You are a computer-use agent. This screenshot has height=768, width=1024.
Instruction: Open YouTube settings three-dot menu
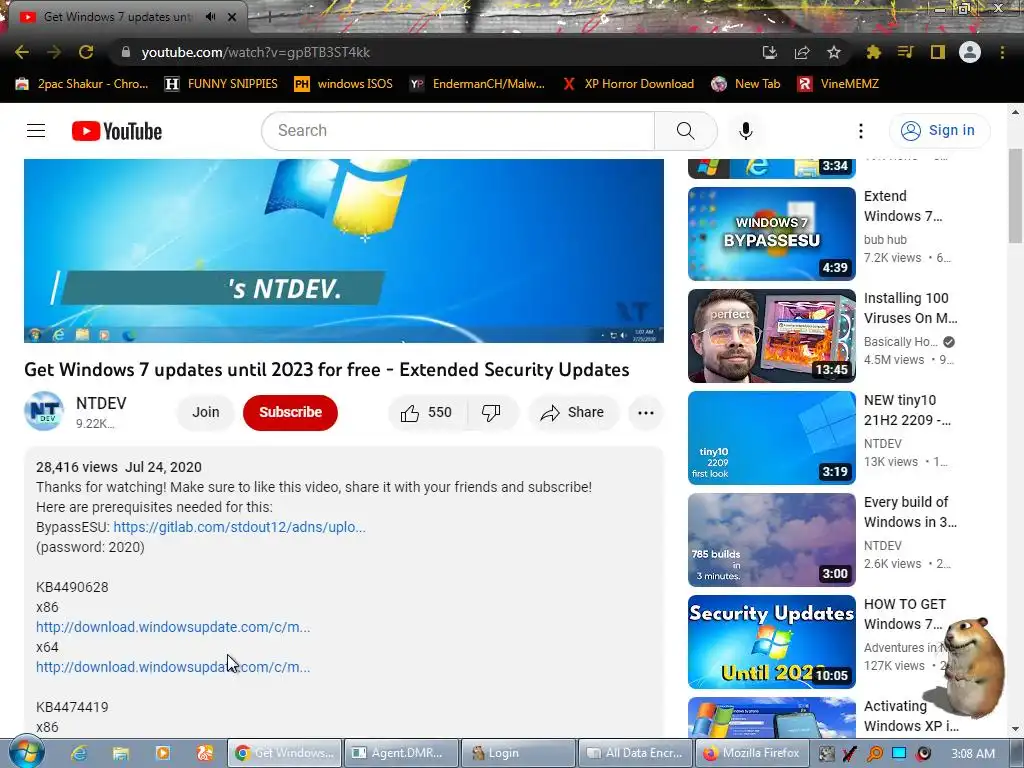[x=861, y=131]
